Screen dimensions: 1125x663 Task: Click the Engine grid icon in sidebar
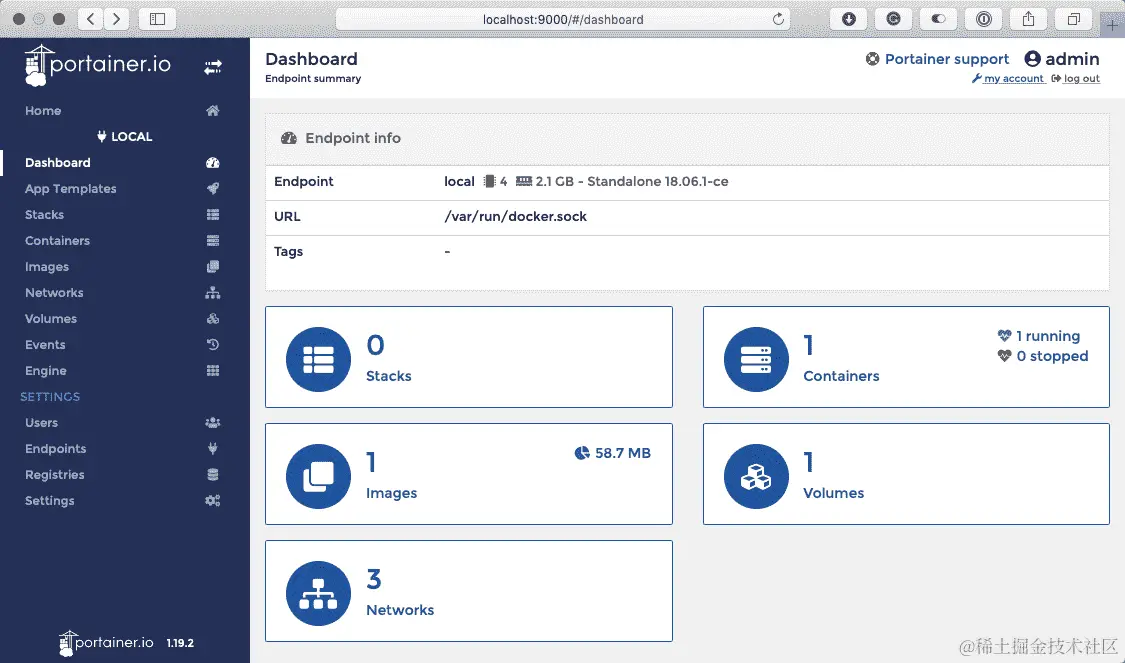point(212,371)
